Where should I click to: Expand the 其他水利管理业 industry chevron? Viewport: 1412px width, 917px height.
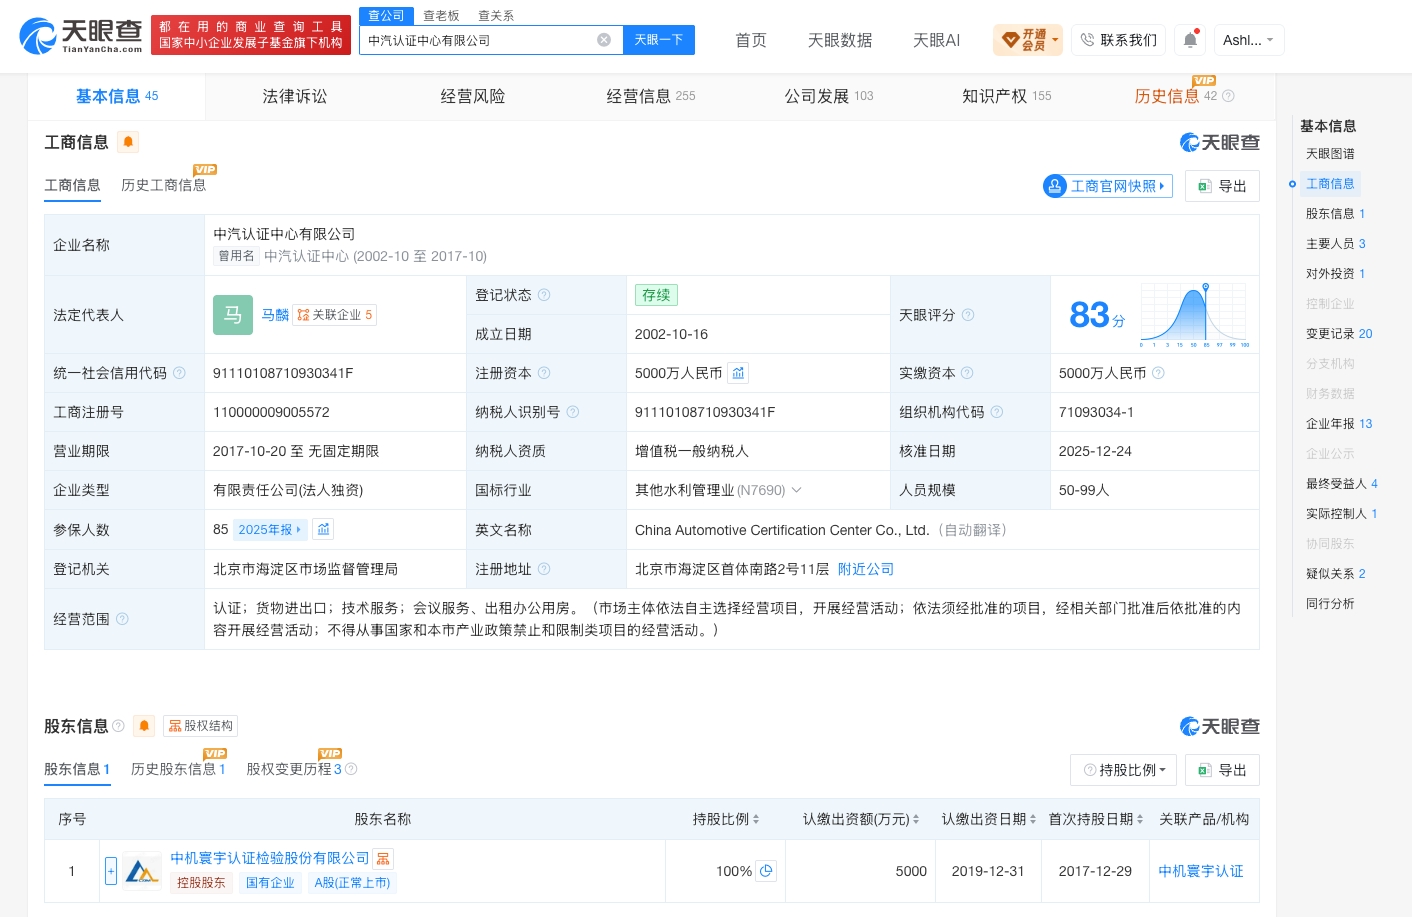click(x=797, y=490)
